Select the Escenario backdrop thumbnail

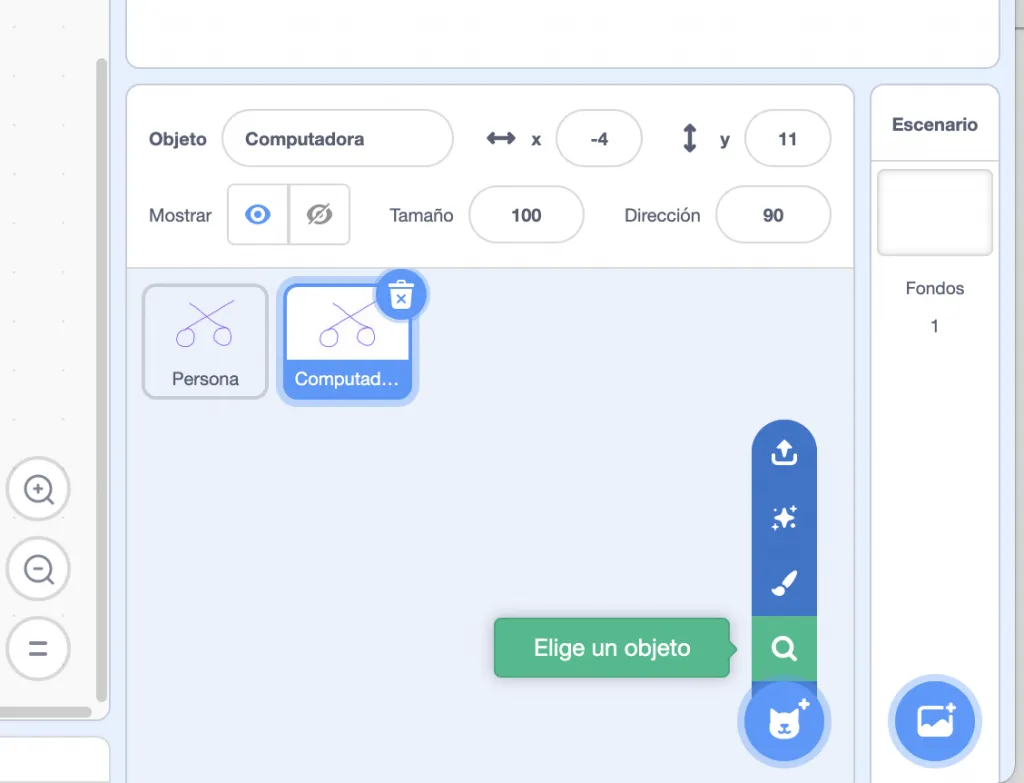(934, 212)
